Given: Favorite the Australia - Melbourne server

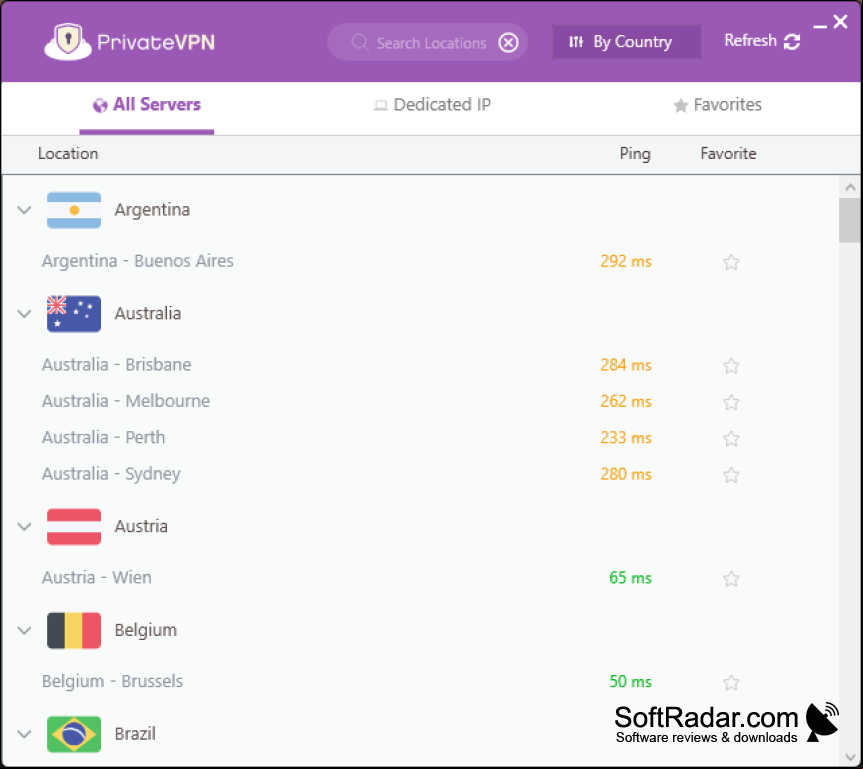Looking at the screenshot, I should pyautogui.click(x=731, y=402).
